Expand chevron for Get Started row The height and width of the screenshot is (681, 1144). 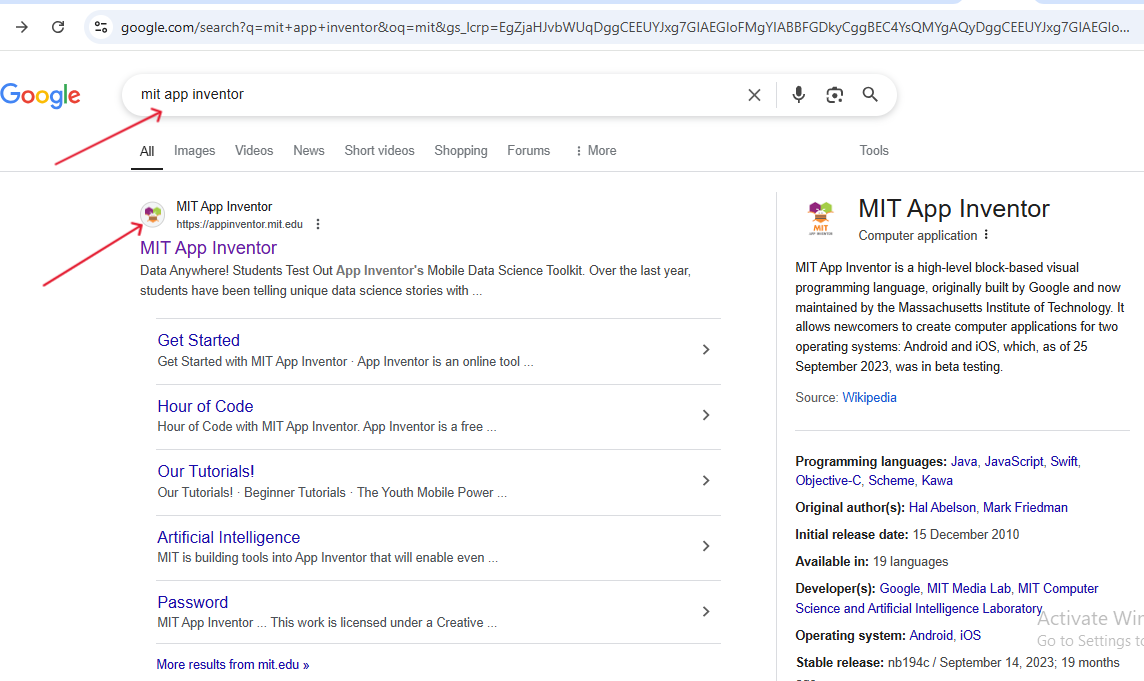click(706, 350)
